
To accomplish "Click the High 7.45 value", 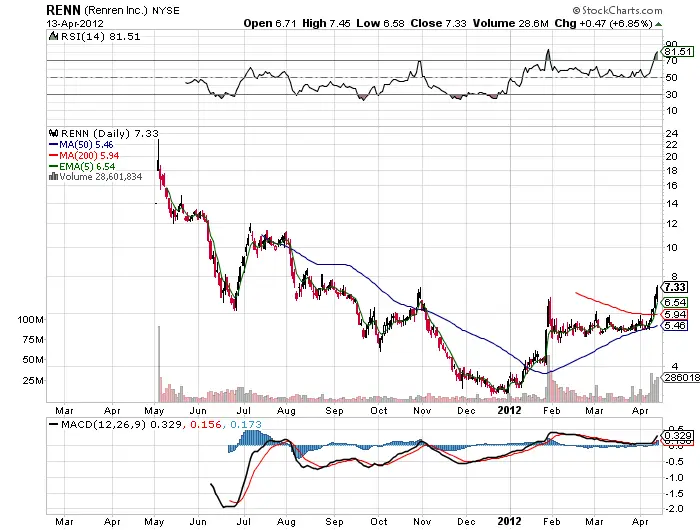I will pos(326,23).
